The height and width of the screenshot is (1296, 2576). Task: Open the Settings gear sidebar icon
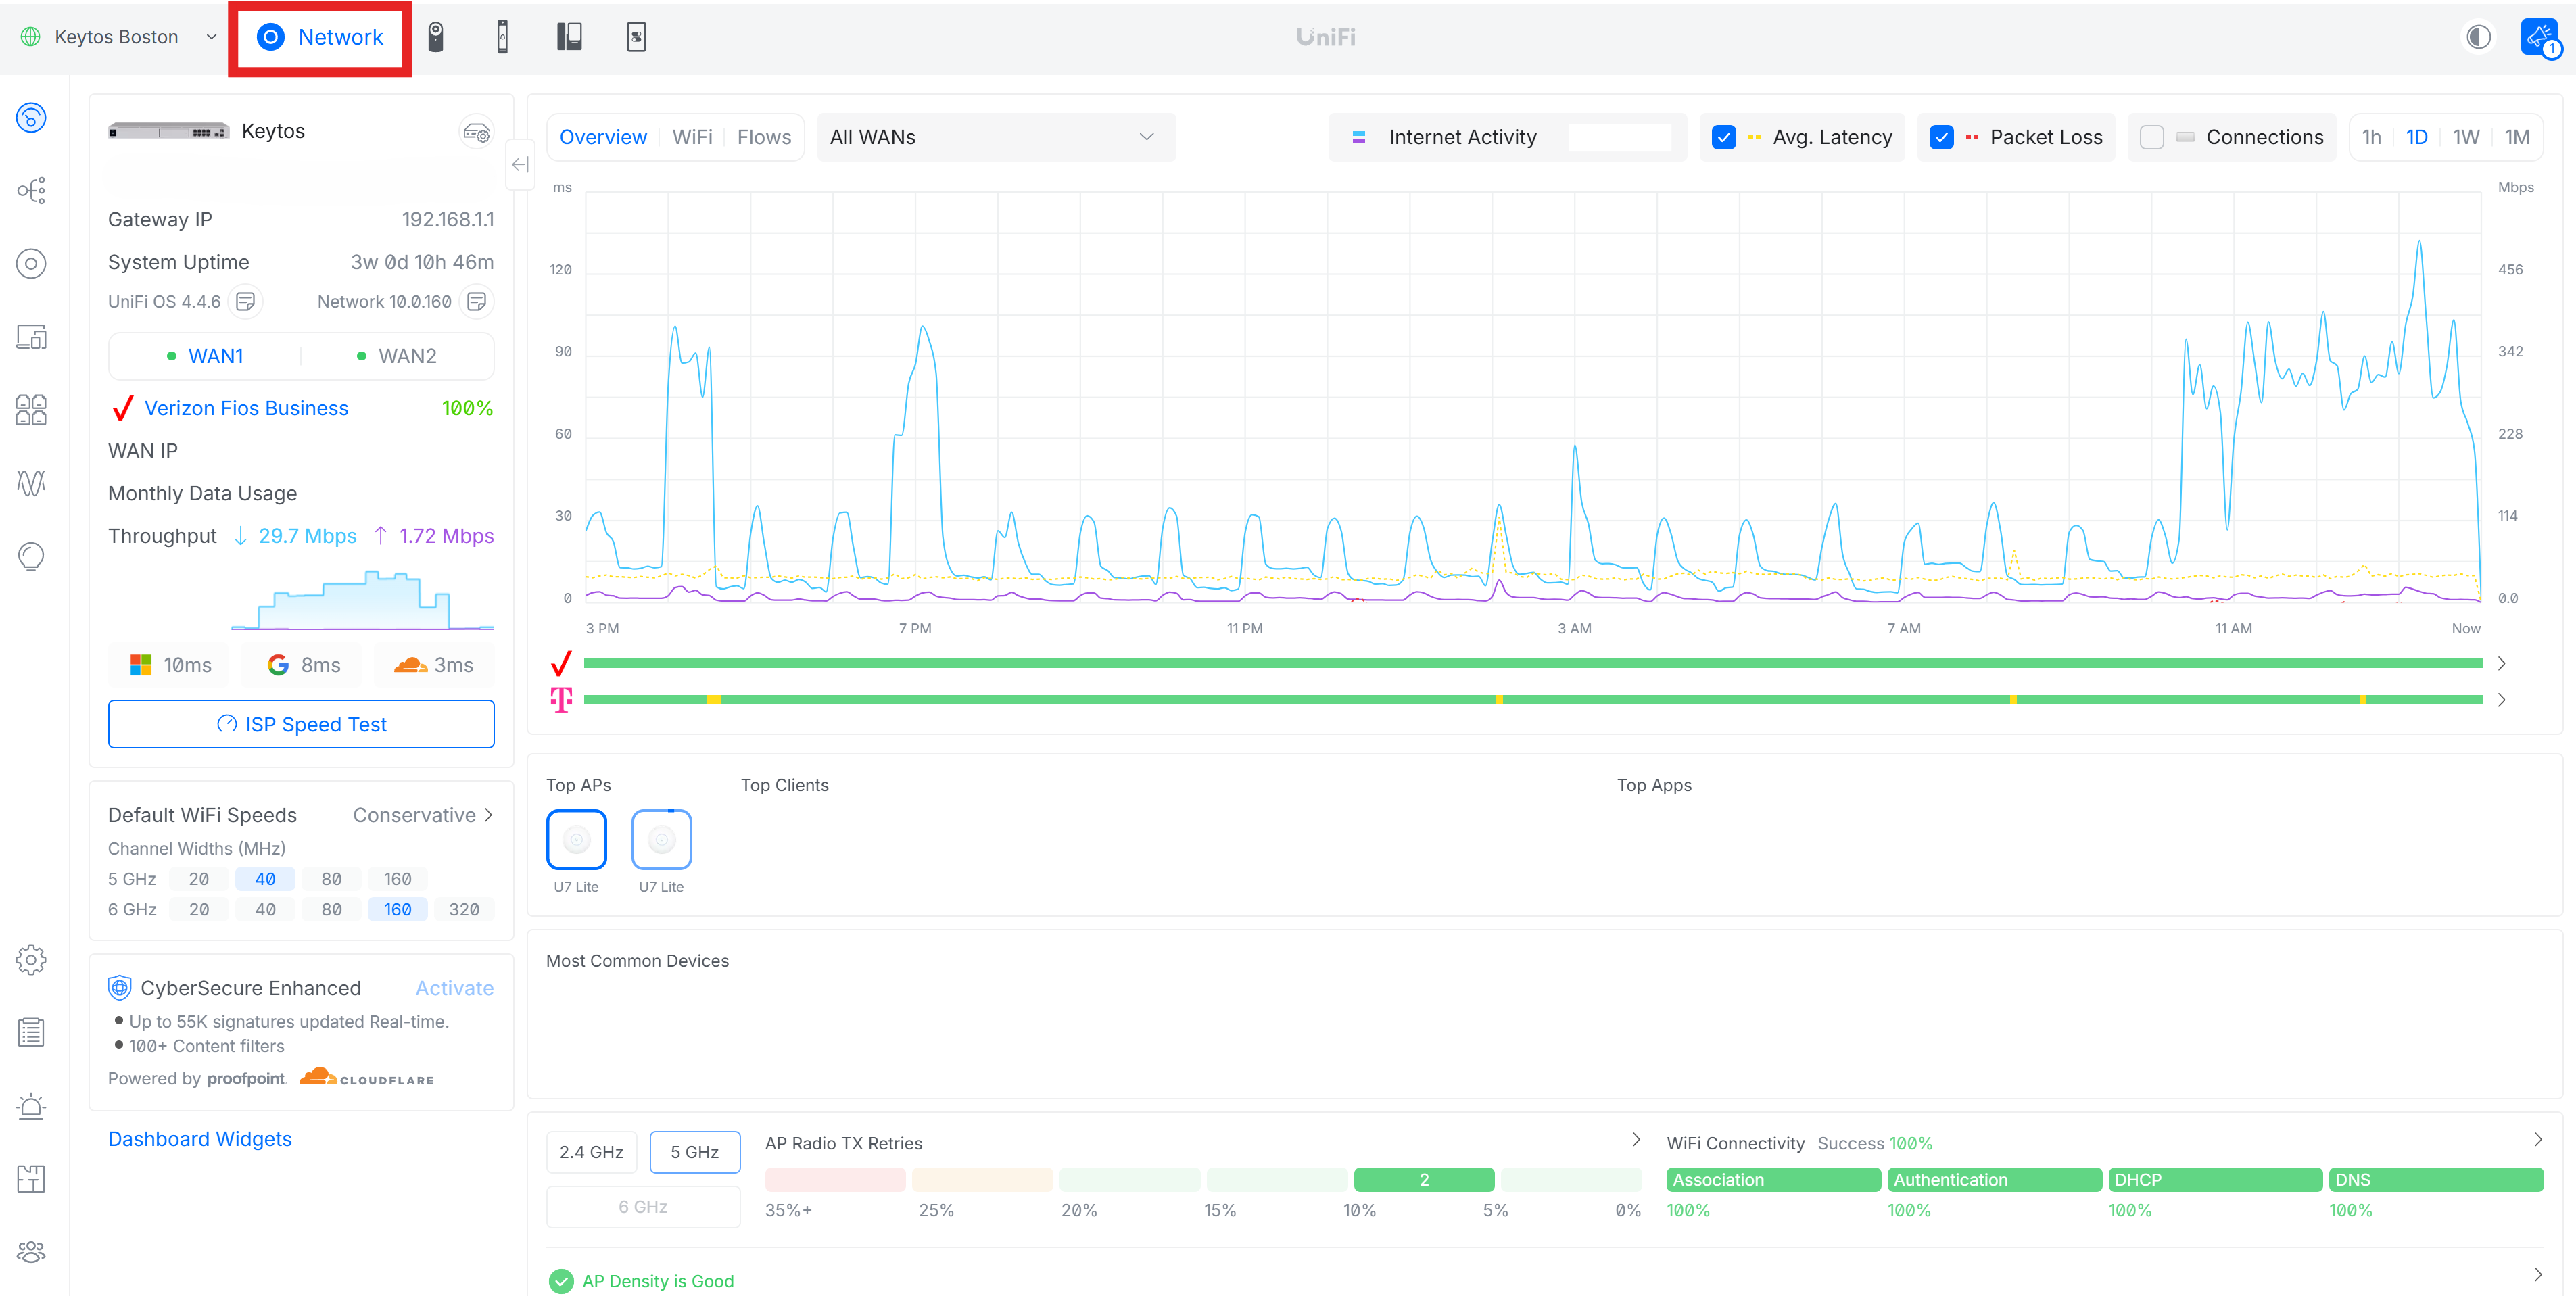pos(31,960)
